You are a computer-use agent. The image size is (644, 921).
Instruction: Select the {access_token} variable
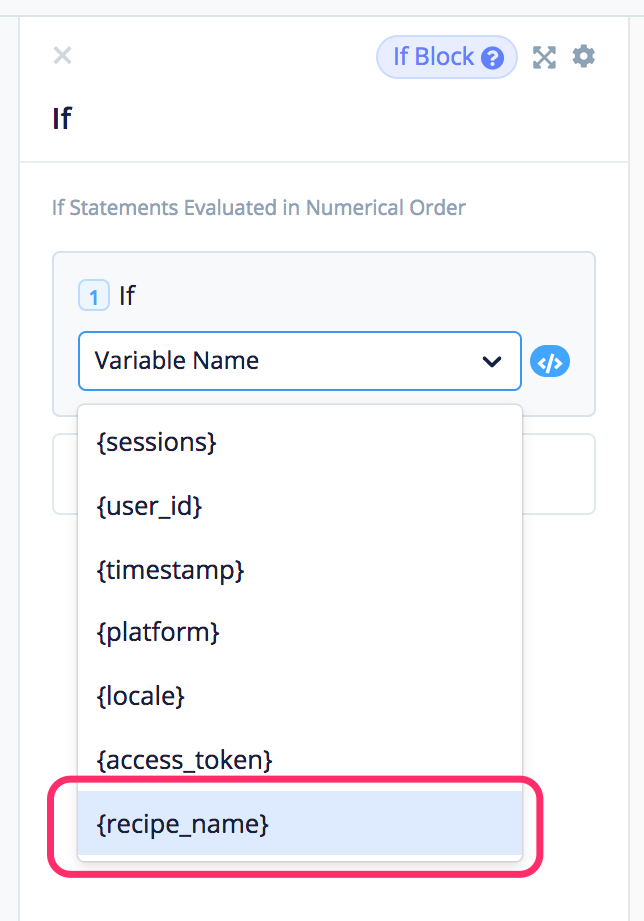coord(185,760)
